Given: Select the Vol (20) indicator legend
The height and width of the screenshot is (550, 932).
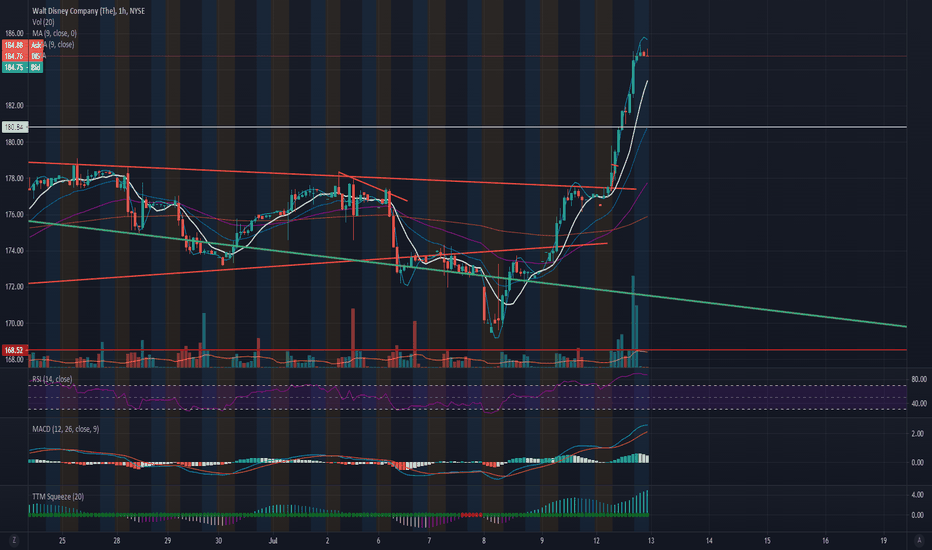Looking at the screenshot, I should coord(43,22).
